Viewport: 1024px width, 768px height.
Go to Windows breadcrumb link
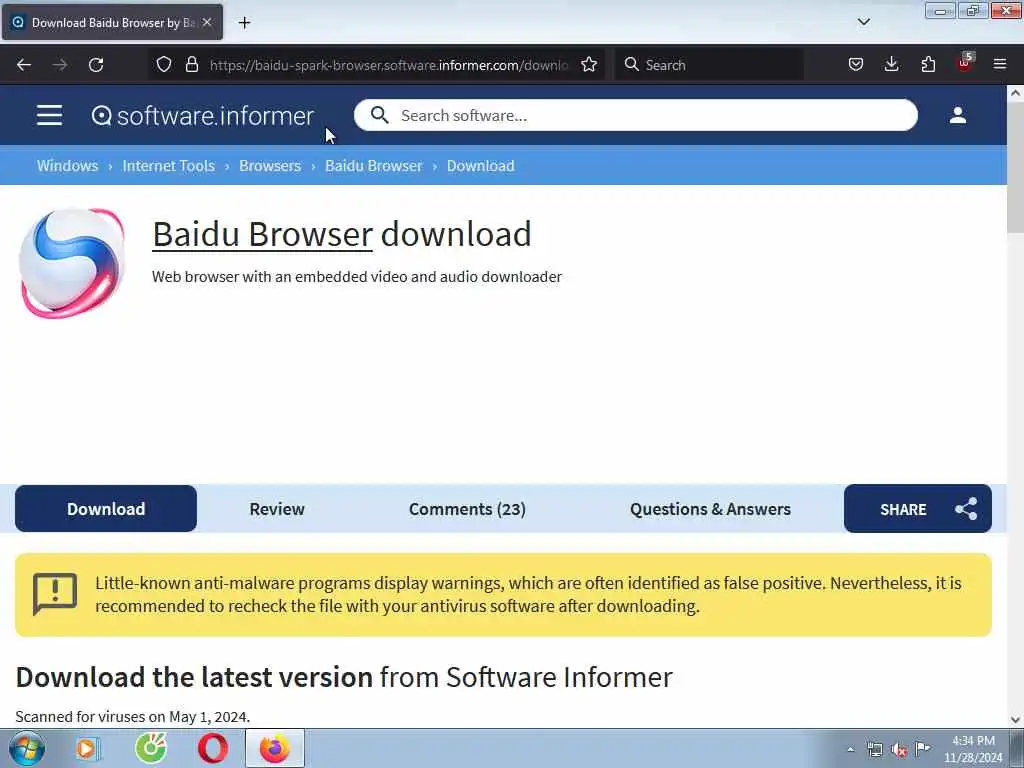pyautogui.click(x=67, y=166)
